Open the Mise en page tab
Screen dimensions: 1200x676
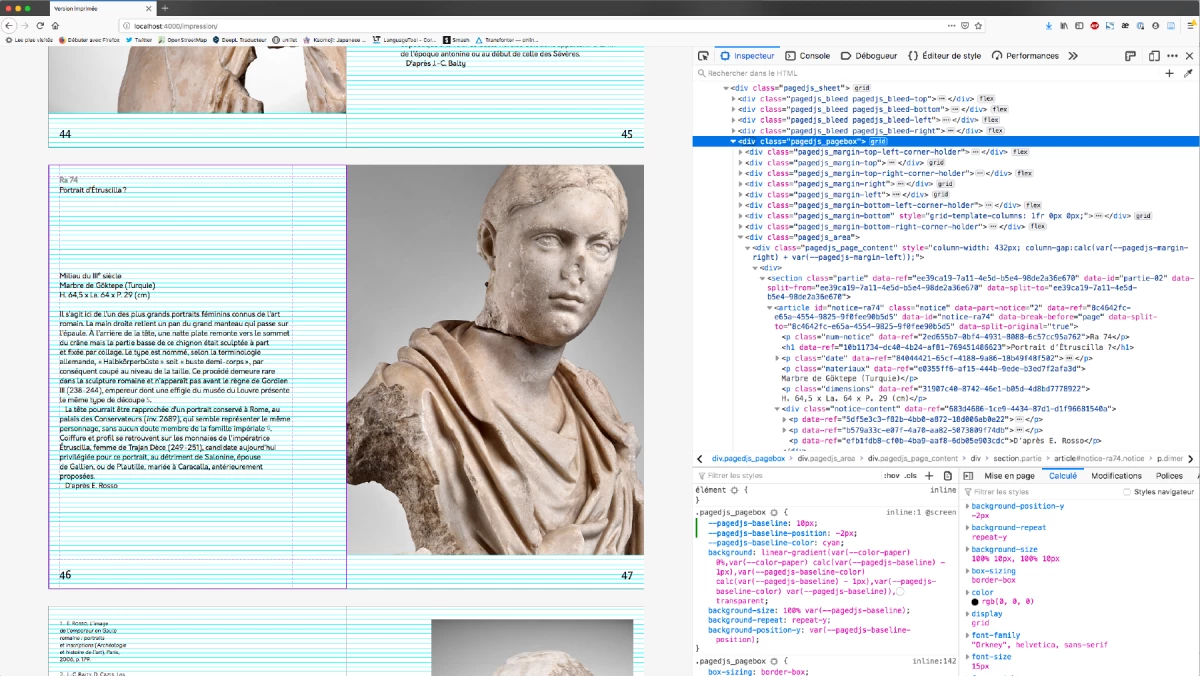pos(1009,476)
